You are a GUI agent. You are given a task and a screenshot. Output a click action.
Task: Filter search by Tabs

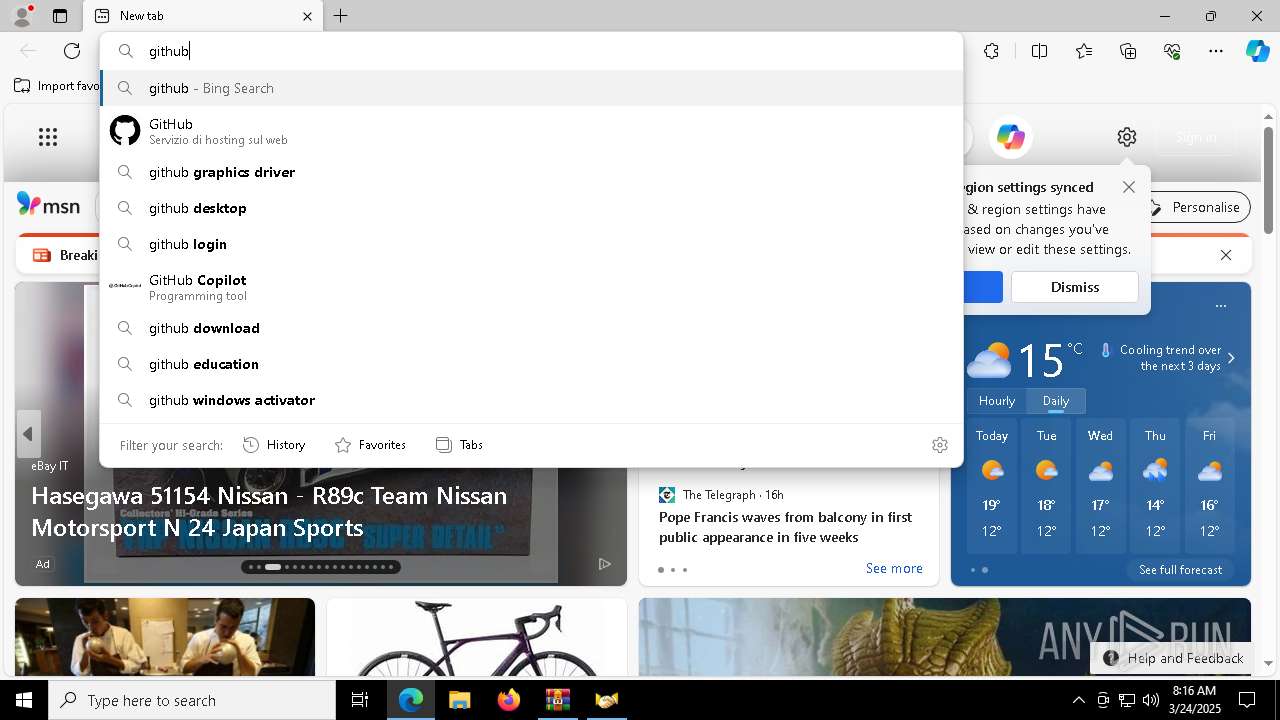coord(459,445)
